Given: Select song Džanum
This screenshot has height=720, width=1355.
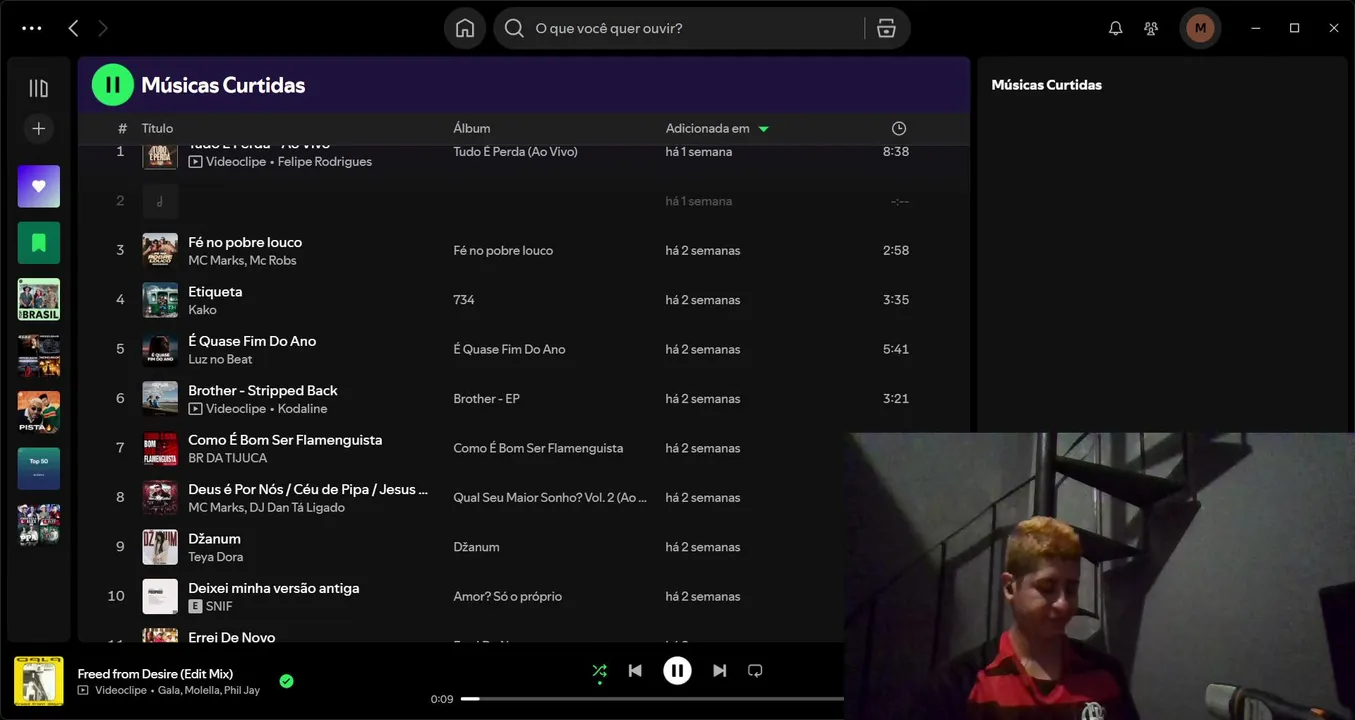Looking at the screenshot, I should point(214,538).
